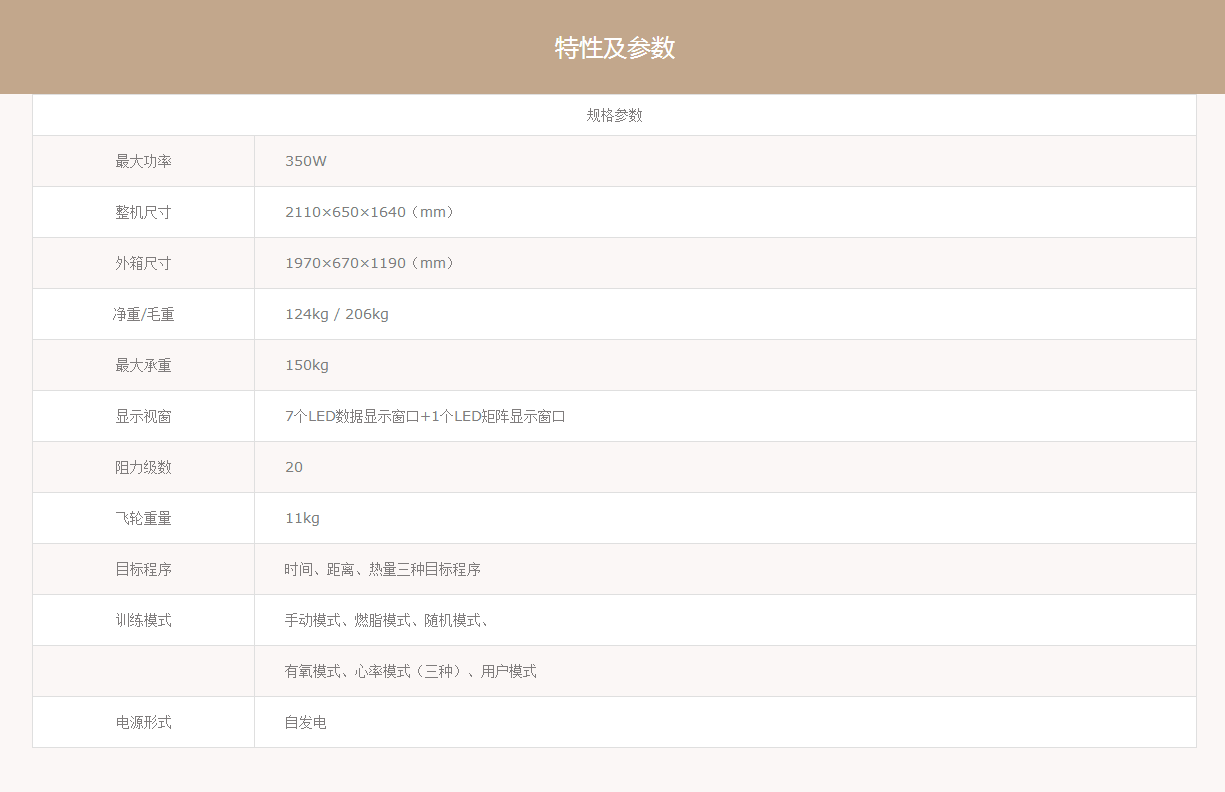
Task: Click the 最大功率 row label
Action: pyautogui.click(x=143, y=161)
